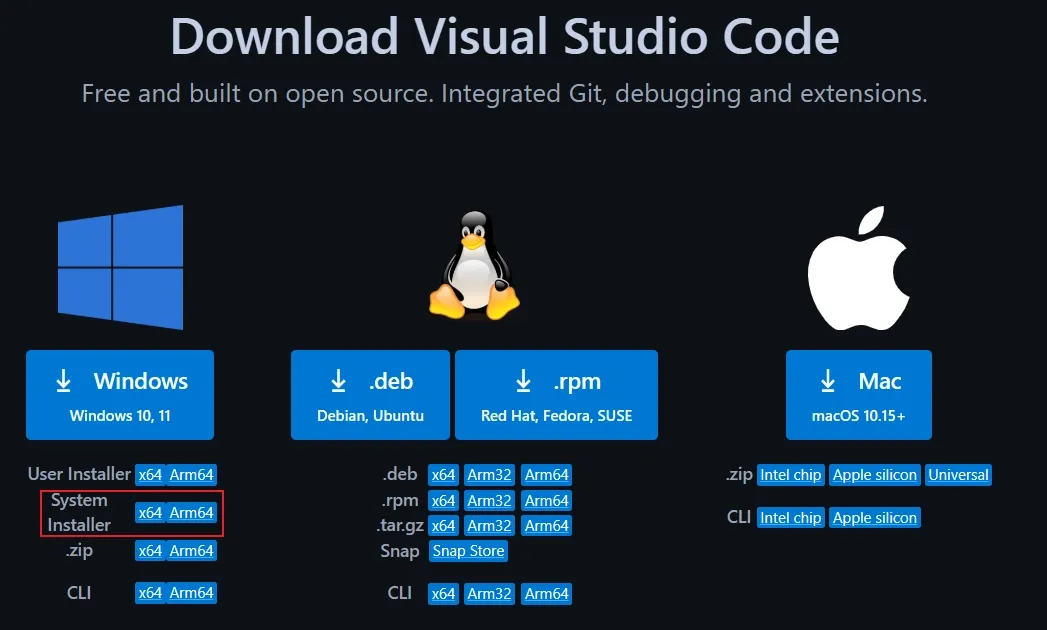Download Linux .tar.gz Arm64 archive
This screenshot has width=1047, height=630.
(x=547, y=526)
